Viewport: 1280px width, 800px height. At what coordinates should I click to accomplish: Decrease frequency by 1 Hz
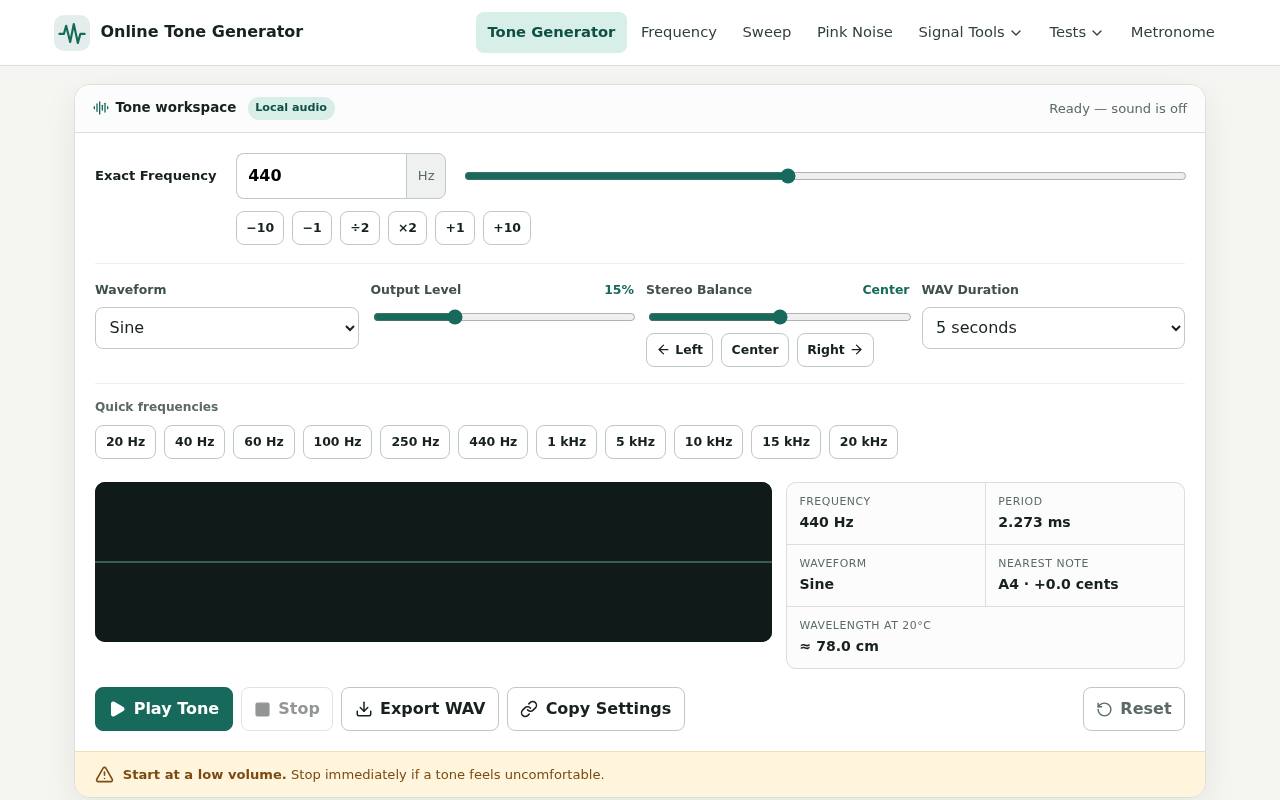[x=312, y=228]
